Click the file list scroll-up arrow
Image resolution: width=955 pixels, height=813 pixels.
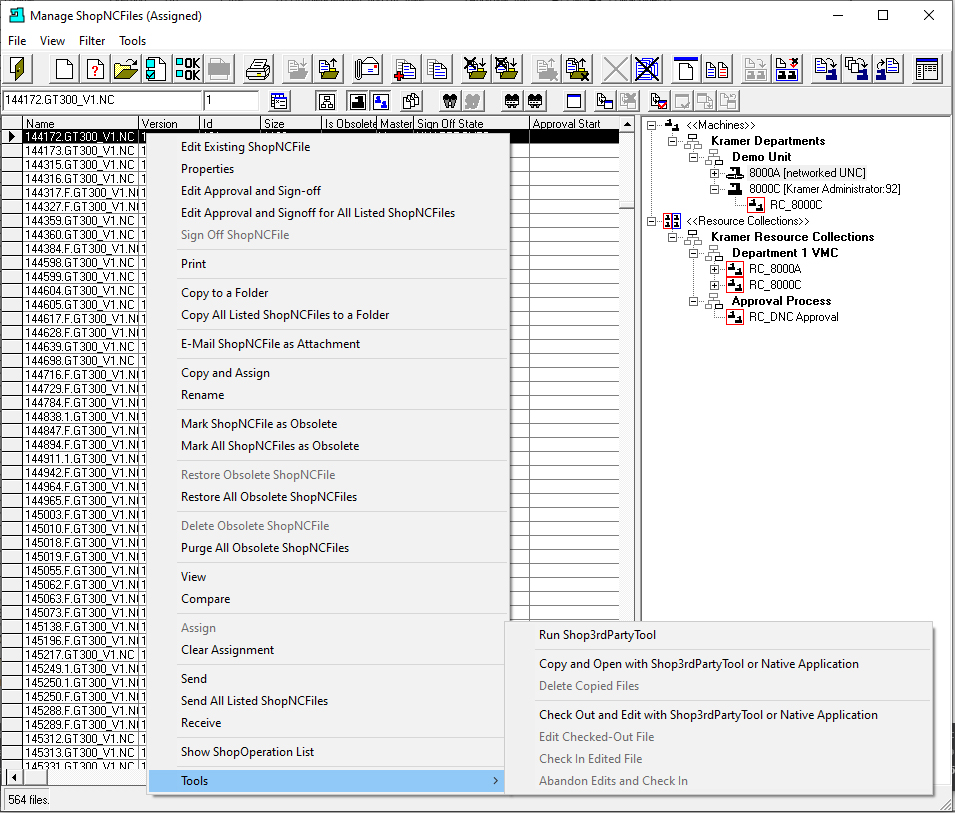point(627,124)
